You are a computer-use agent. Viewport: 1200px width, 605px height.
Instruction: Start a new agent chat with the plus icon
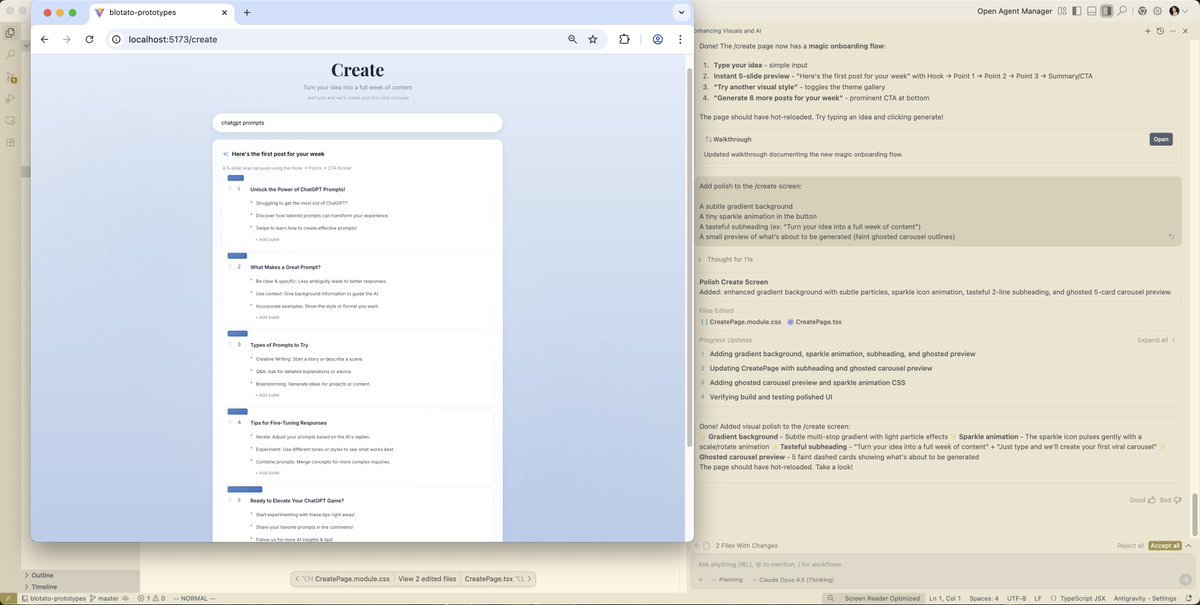pos(1147,31)
